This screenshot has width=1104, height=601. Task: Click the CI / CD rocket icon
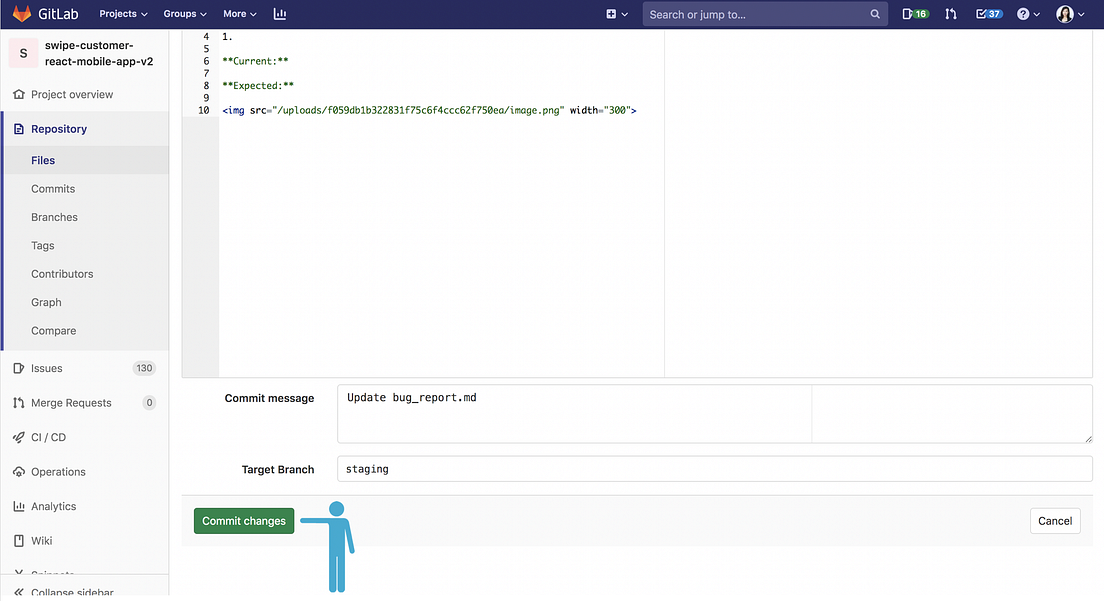pos(18,437)
